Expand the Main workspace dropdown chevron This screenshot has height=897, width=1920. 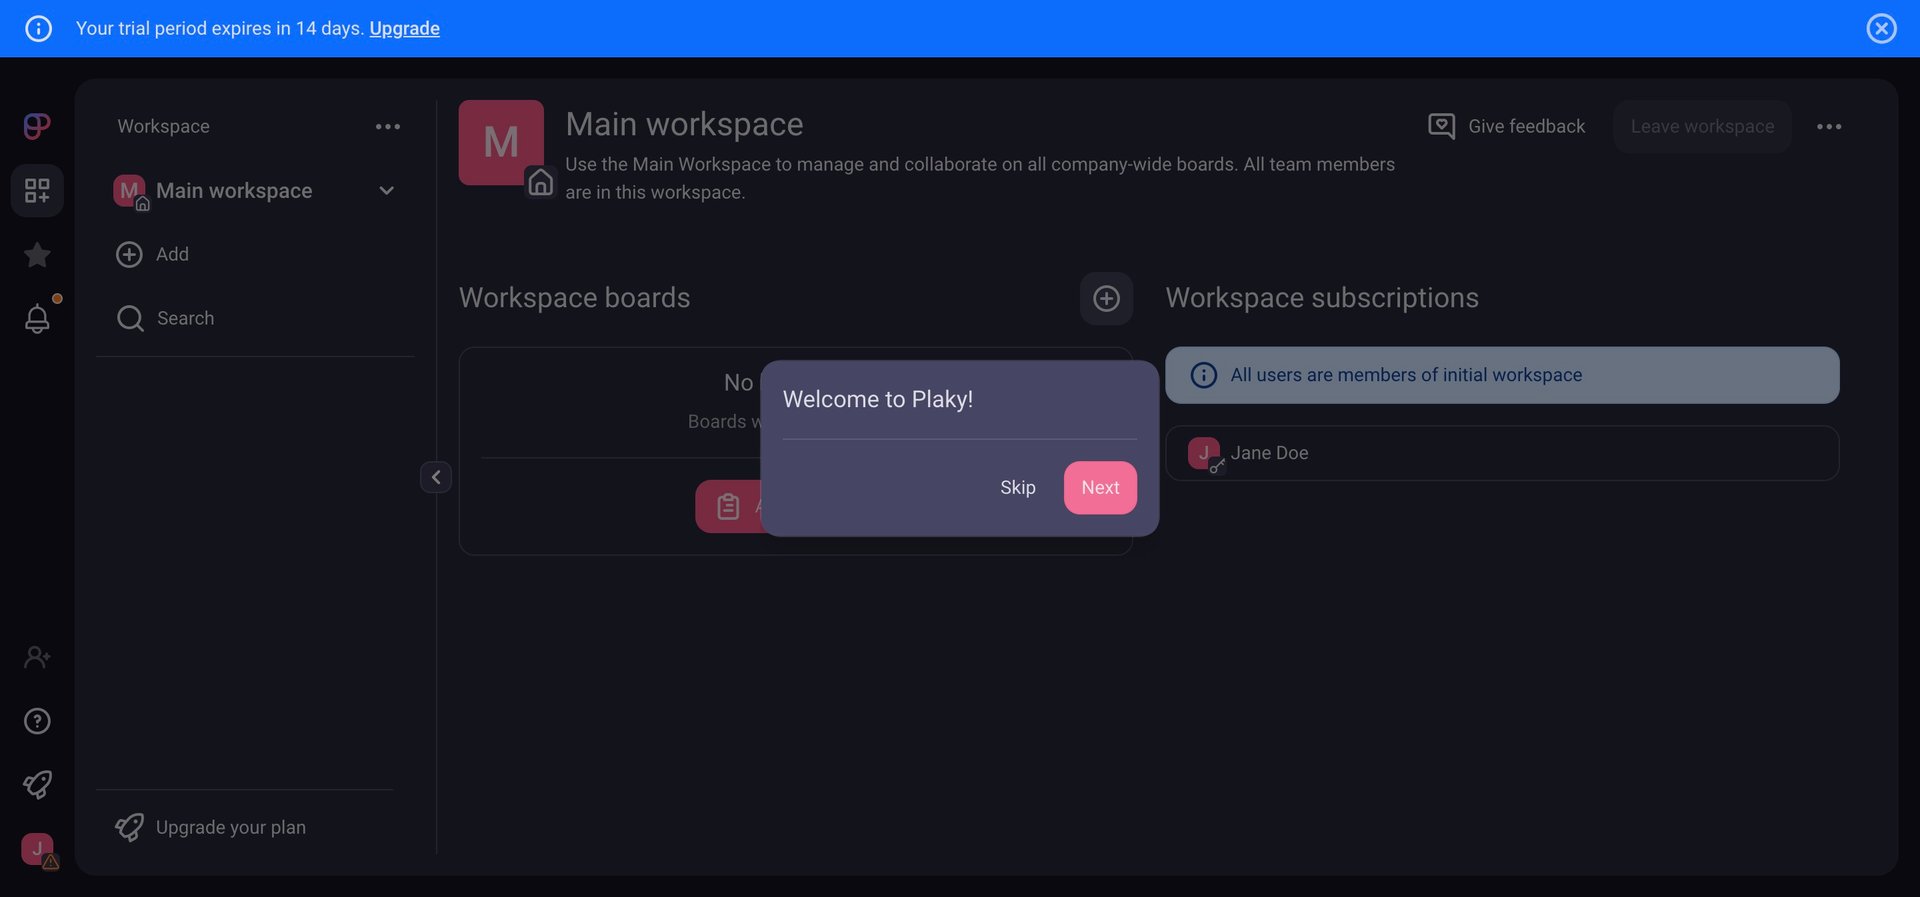click(387, 191)
